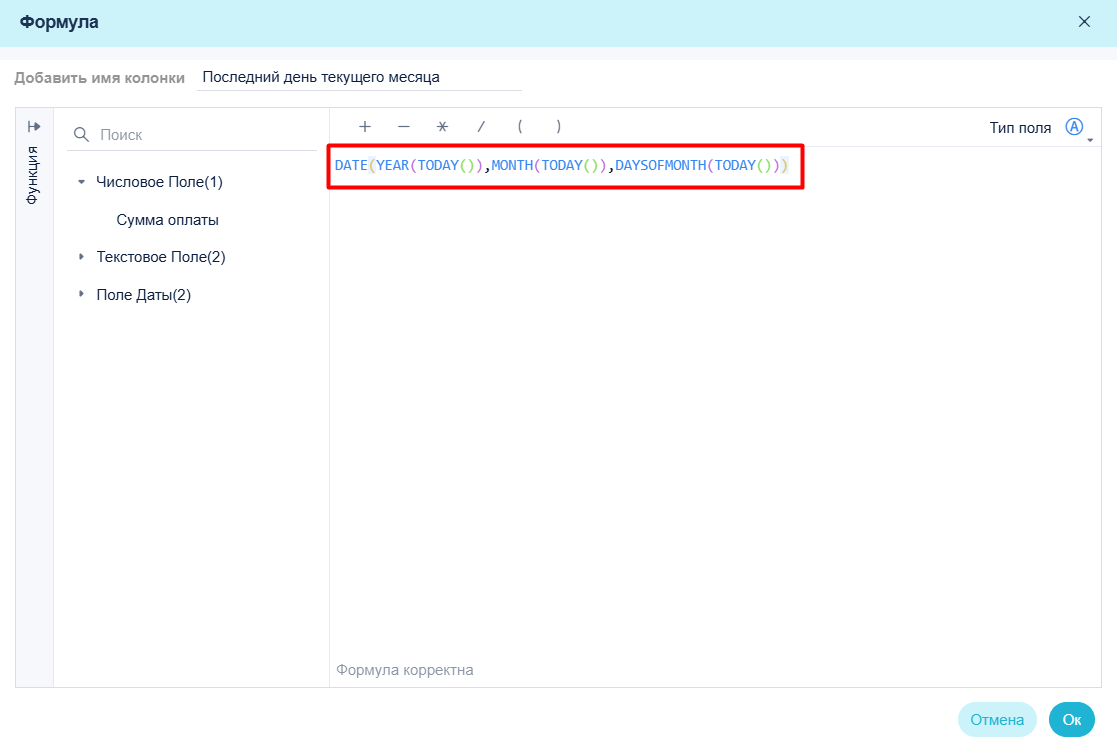Open the Тип поля dropdown arrow

click(1090, 140)
